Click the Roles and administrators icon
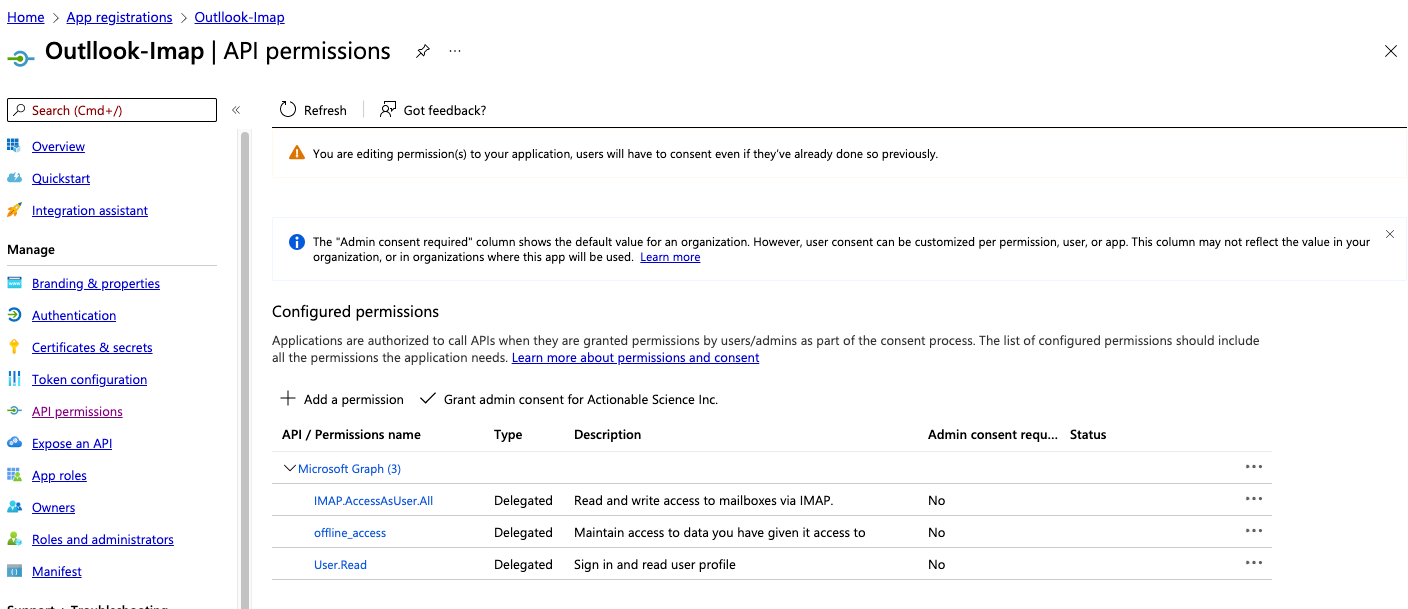The height and width of the screenshot is (609, 1408). click(14, 539)
